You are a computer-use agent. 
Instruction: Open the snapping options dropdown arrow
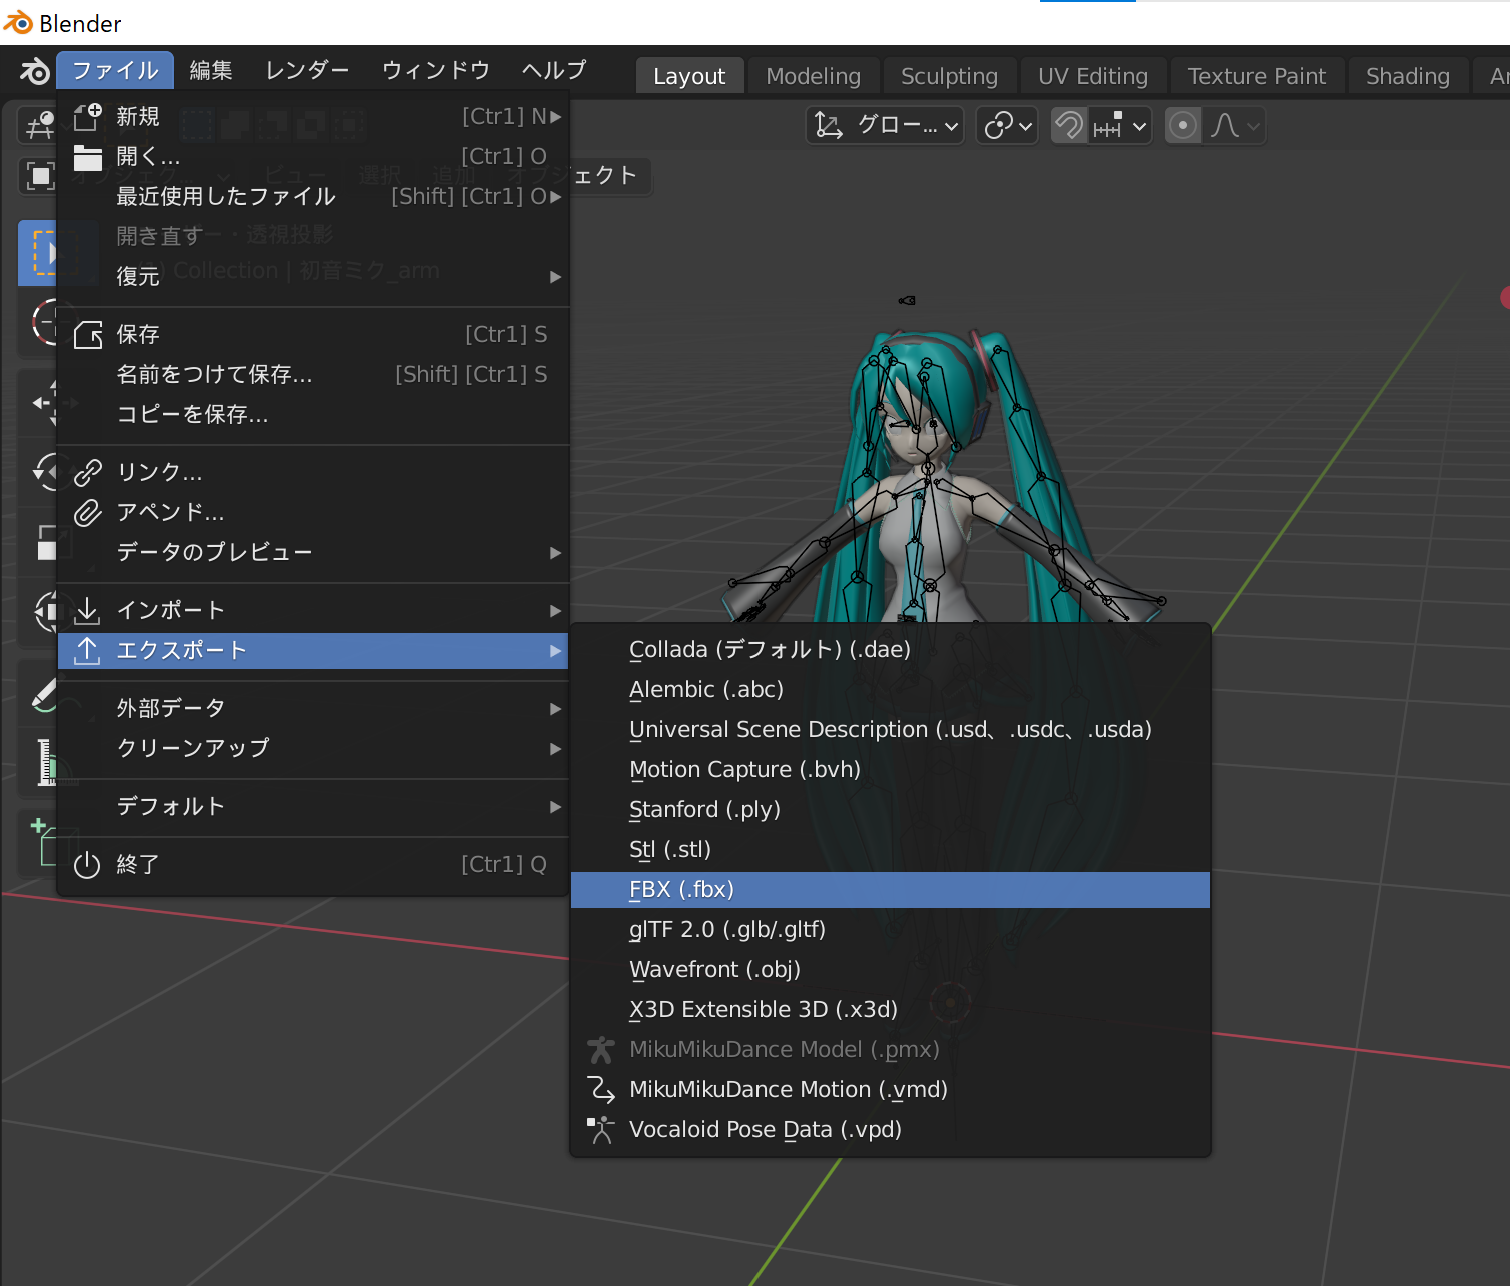click(1139, 126)
